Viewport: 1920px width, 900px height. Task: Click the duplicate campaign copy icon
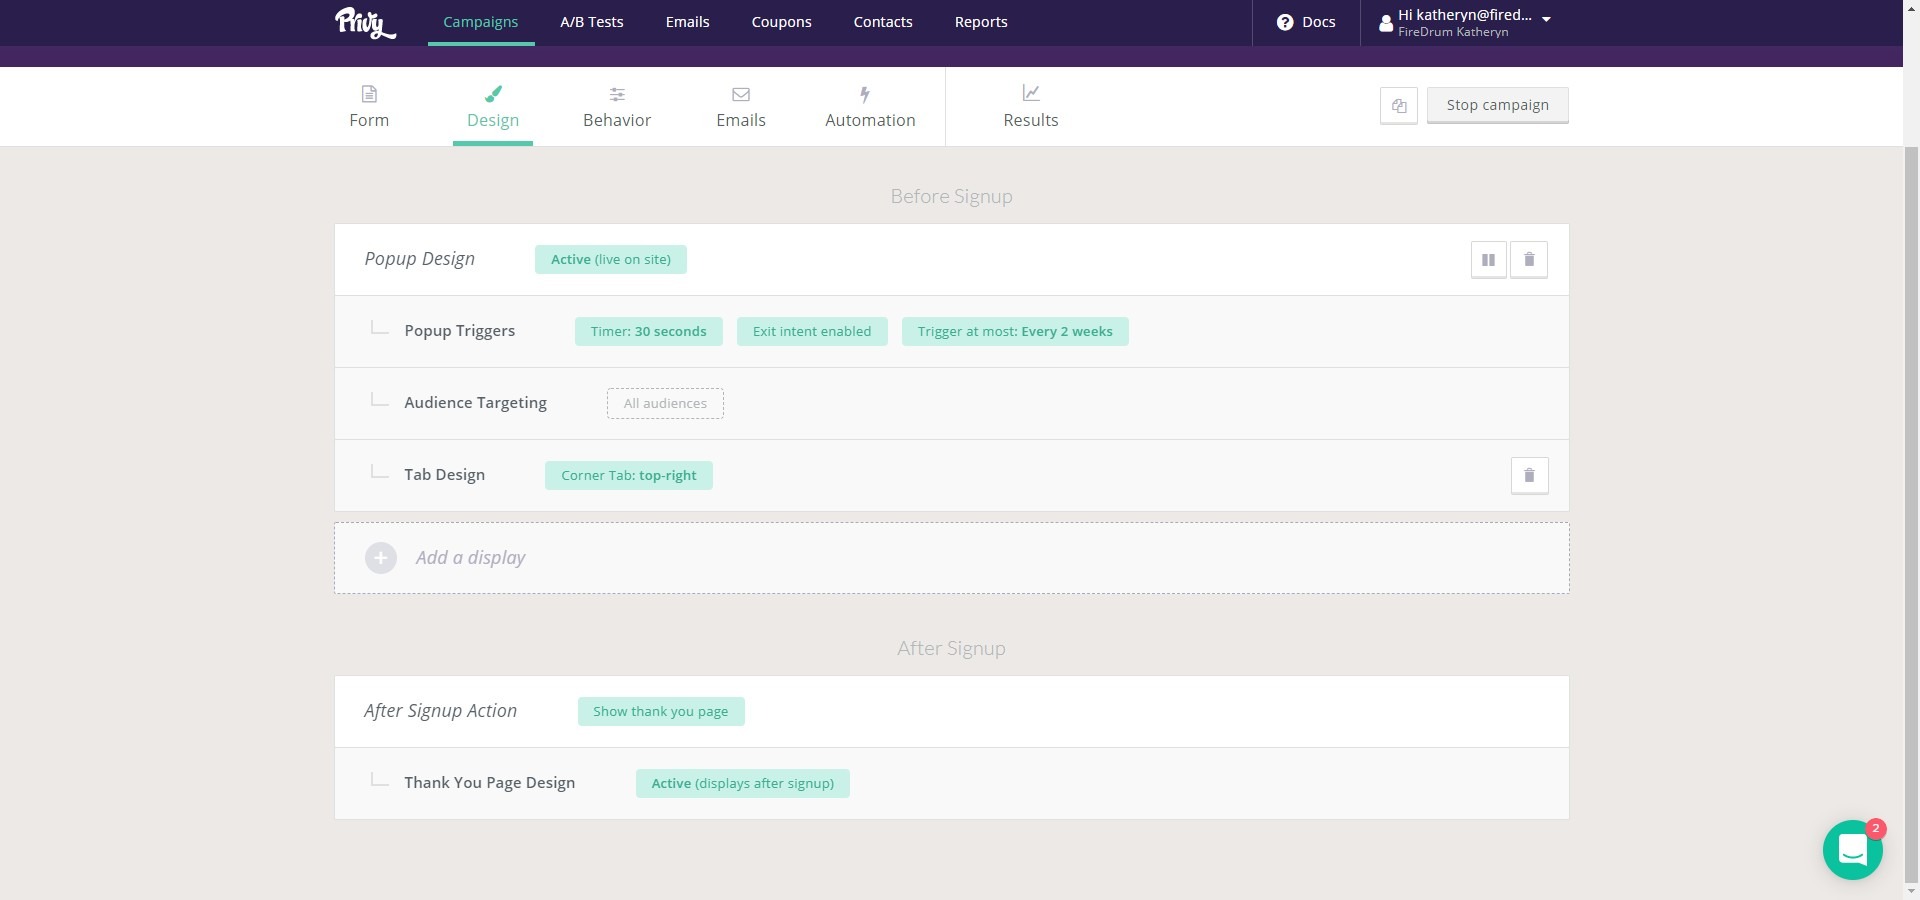pyautogui.click(x=1399, y=105)
